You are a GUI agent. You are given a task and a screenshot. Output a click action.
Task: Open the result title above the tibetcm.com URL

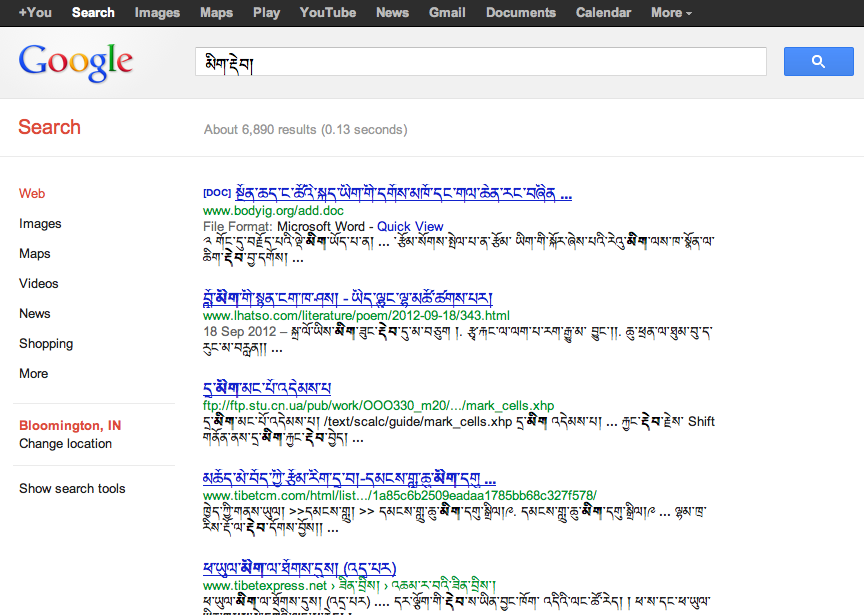coord(349,478)
